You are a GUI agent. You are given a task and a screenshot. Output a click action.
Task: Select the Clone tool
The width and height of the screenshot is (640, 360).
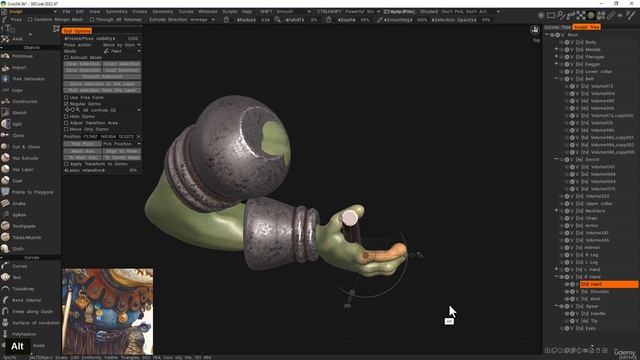[18, 135]
